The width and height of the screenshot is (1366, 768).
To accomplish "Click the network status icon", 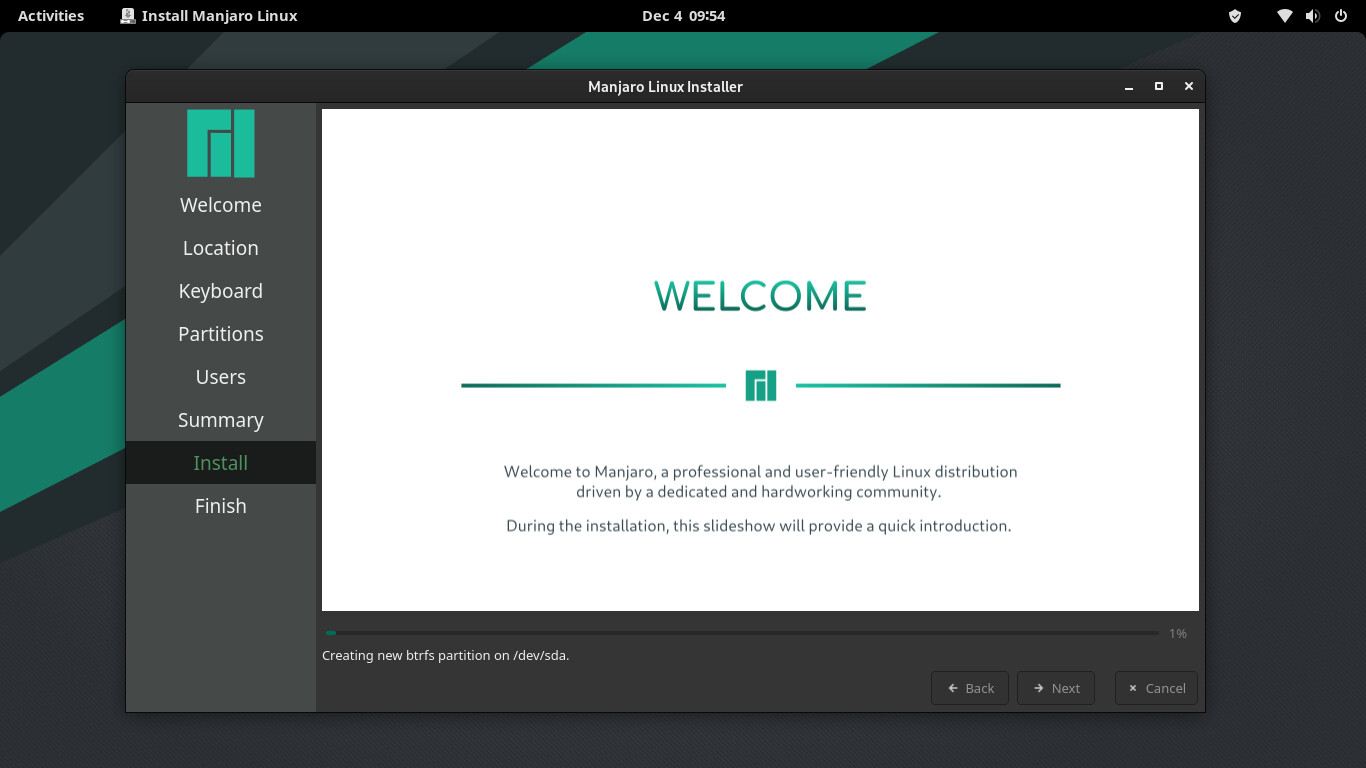I will click(x=1285, y=16).
